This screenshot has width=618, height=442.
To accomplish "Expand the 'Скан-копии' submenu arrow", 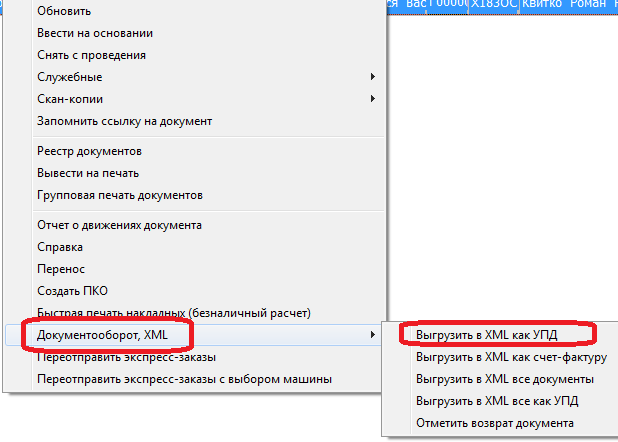I will click(372, 99).
